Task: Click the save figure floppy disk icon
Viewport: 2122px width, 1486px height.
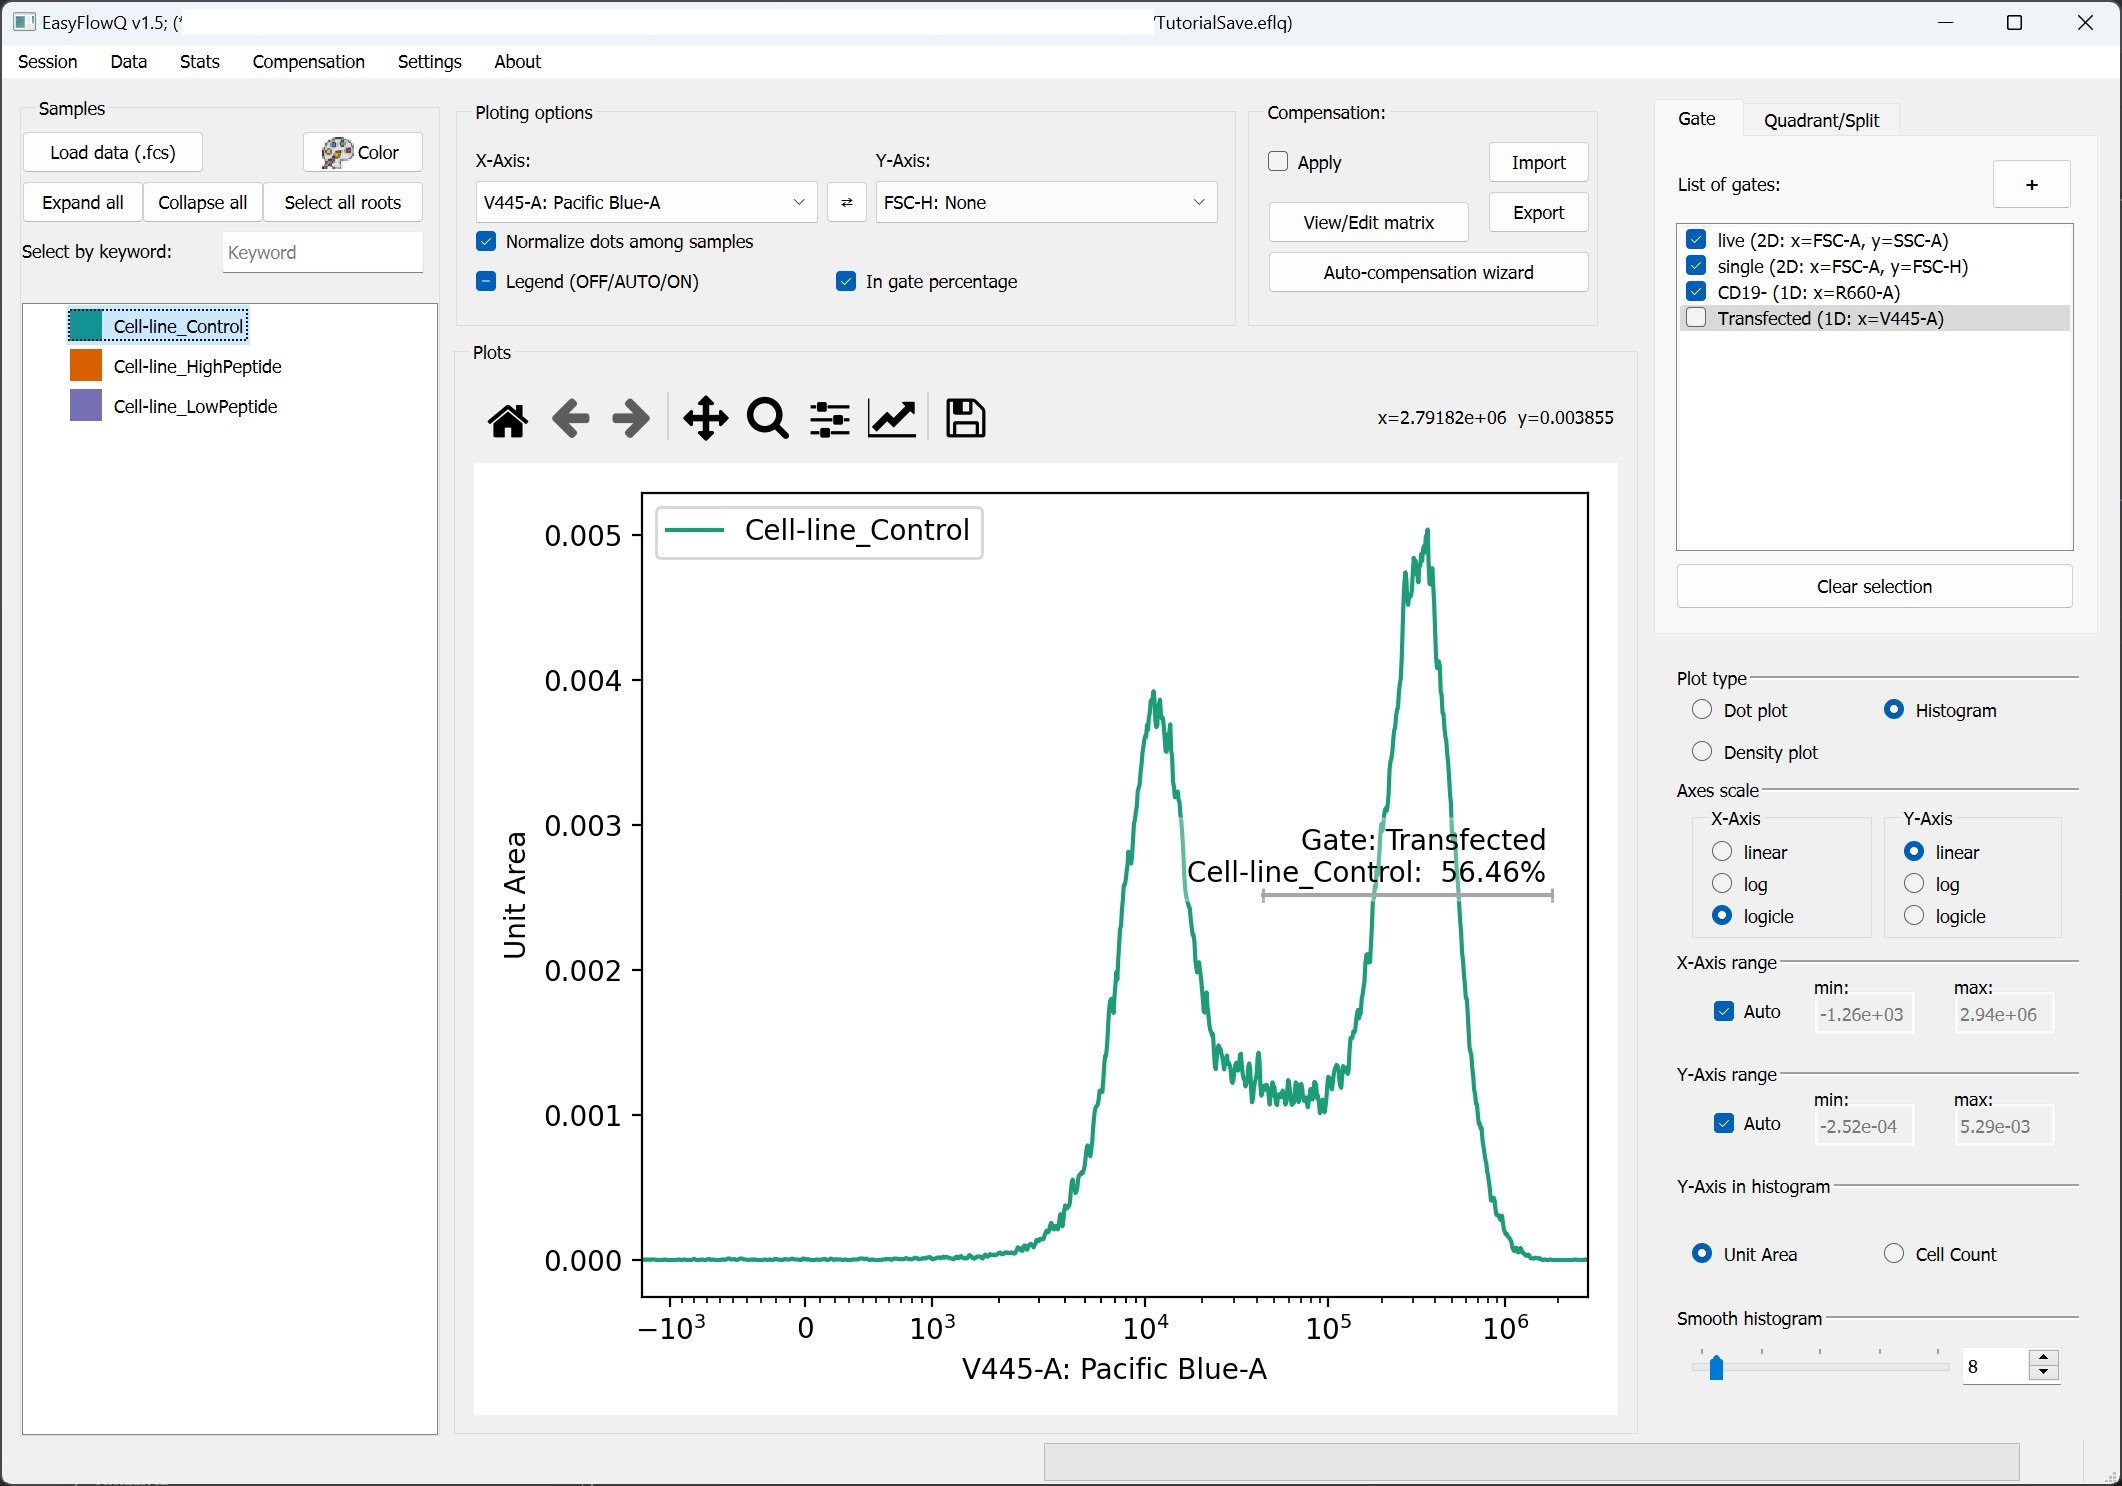Action: coord(966,419)
